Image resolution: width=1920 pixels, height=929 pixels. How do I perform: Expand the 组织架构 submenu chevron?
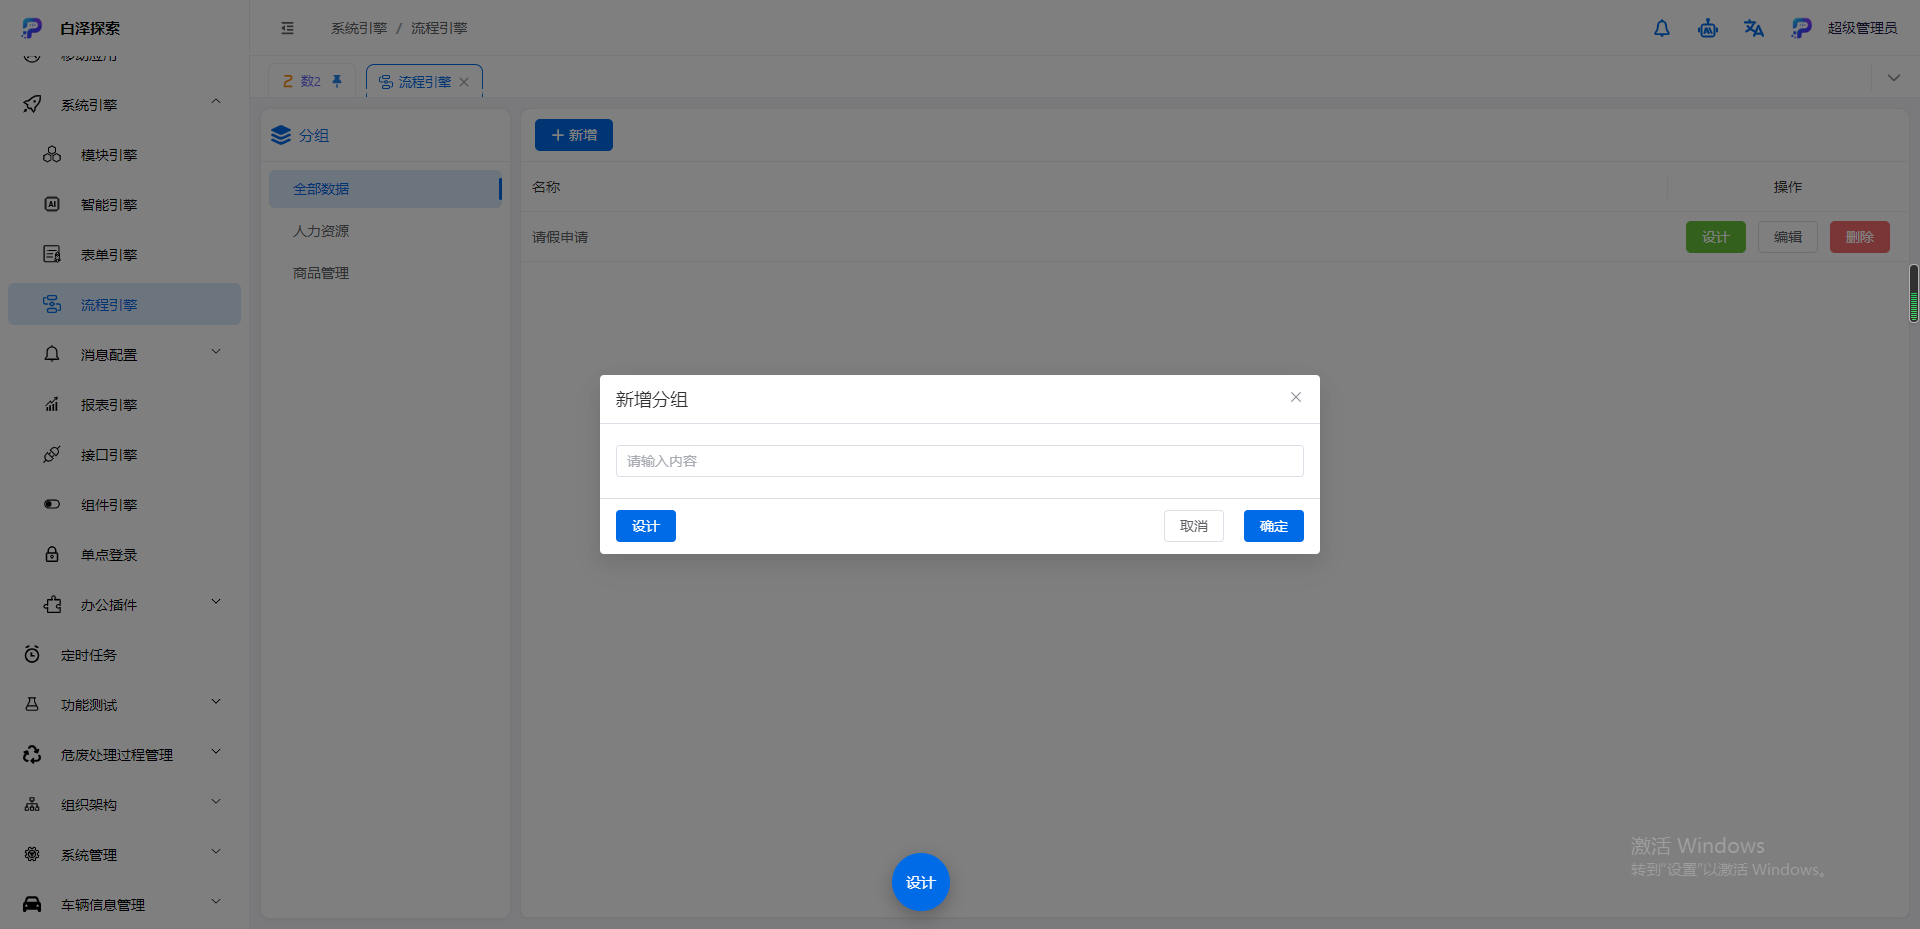(216, 802)
